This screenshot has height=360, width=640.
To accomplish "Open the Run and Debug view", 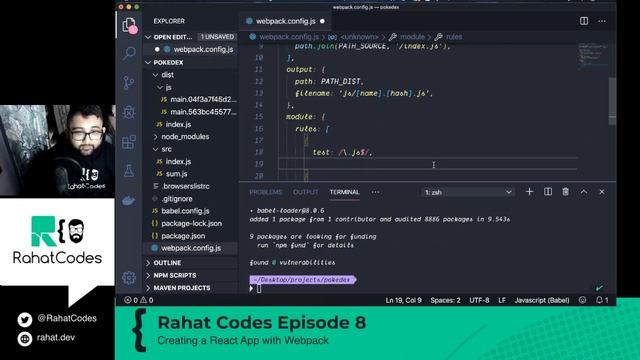I will point(129,112).
